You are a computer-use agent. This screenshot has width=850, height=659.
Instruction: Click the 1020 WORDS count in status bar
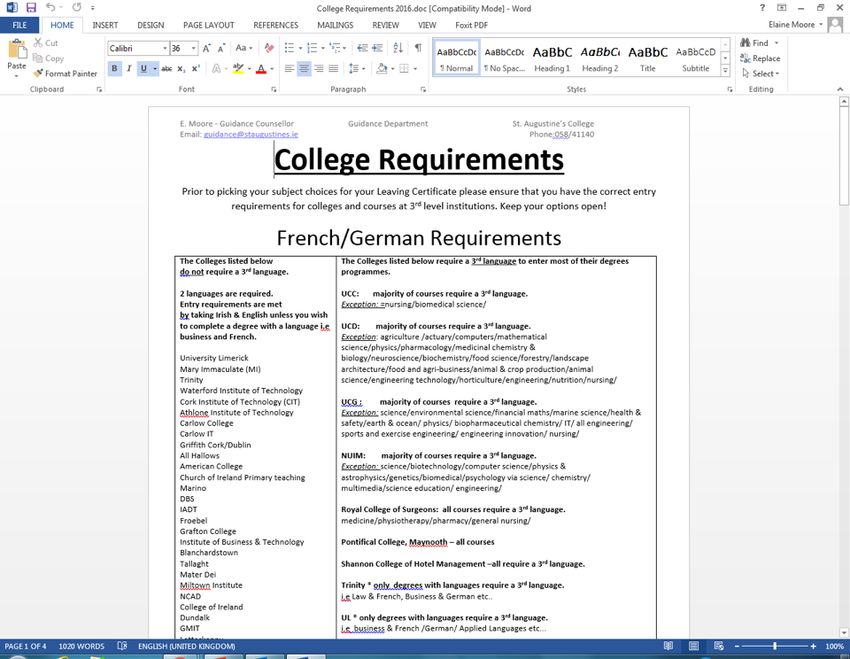pyautogui.click(x=81, y=646)
